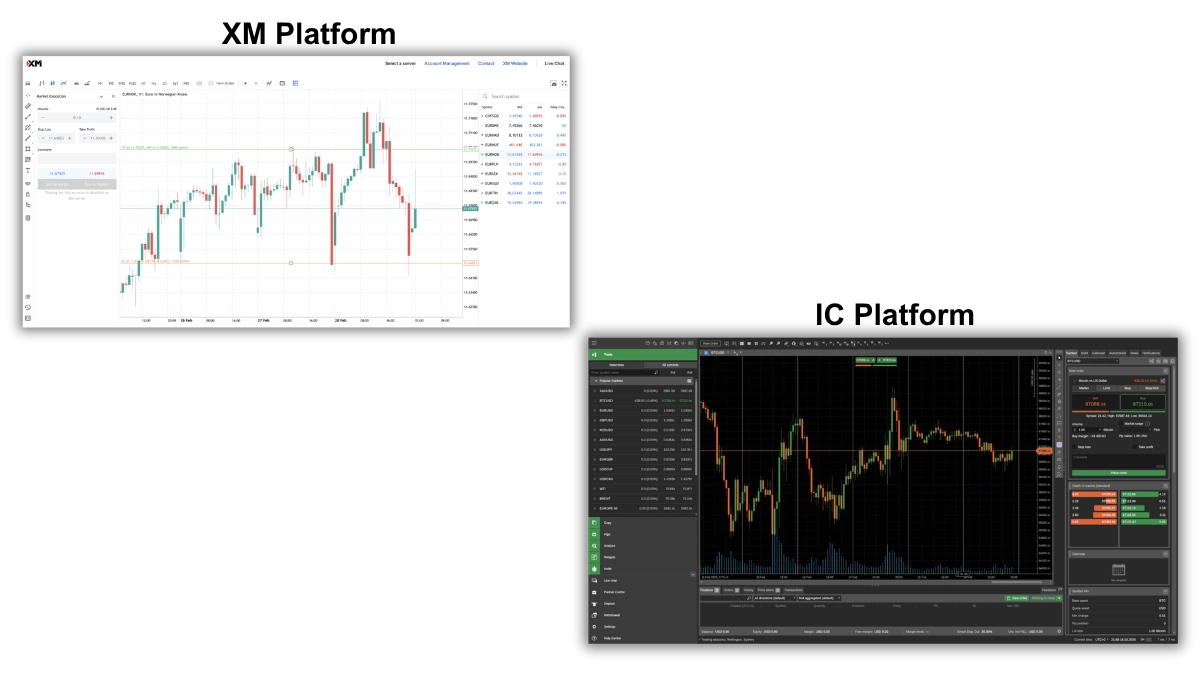Toggle the eye visibility tool in XM sidebar
The height and width of the screenshot is (675, 1200).
(28, 183)
